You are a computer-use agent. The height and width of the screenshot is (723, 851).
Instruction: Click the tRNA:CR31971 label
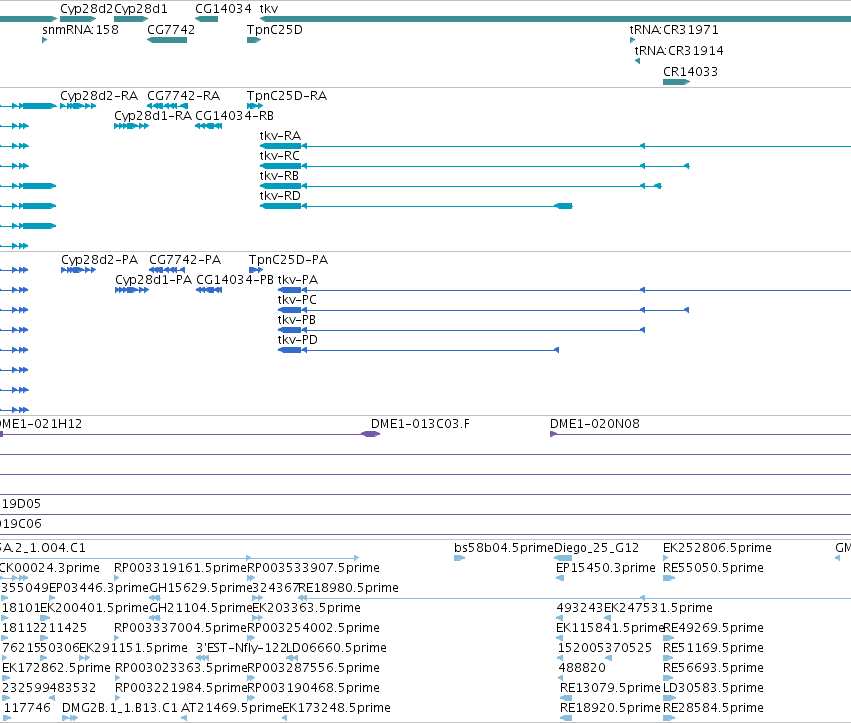point(674,29)
